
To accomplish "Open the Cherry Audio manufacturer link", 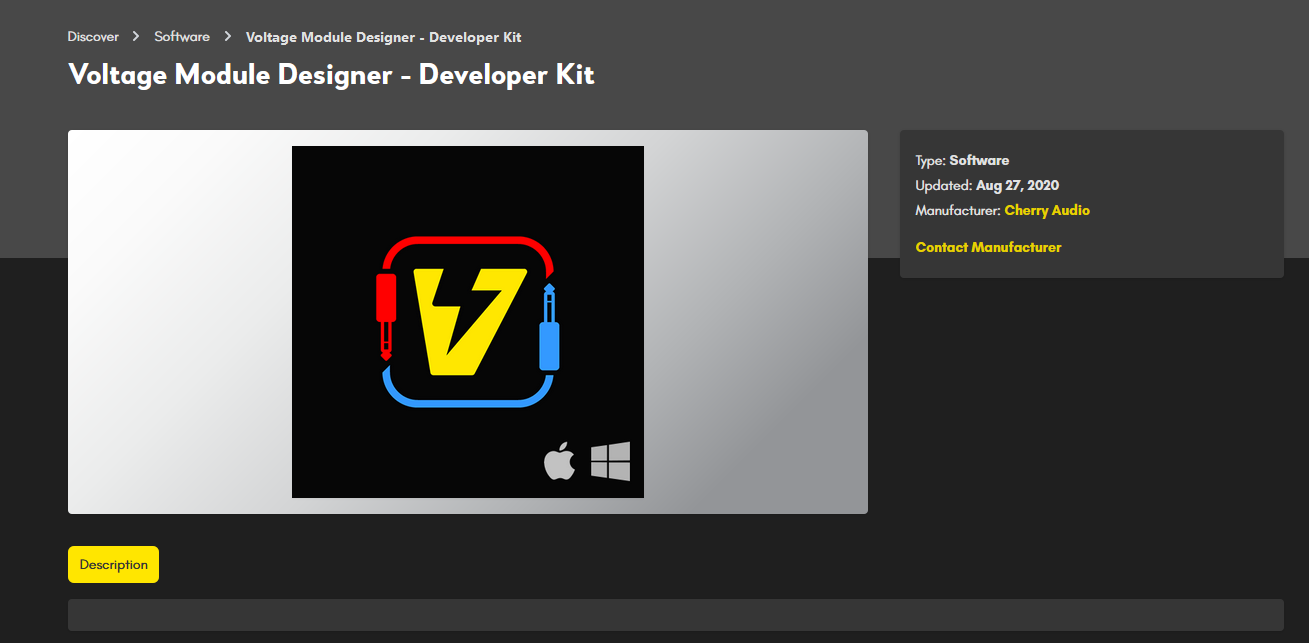I will pos(1047,211).
